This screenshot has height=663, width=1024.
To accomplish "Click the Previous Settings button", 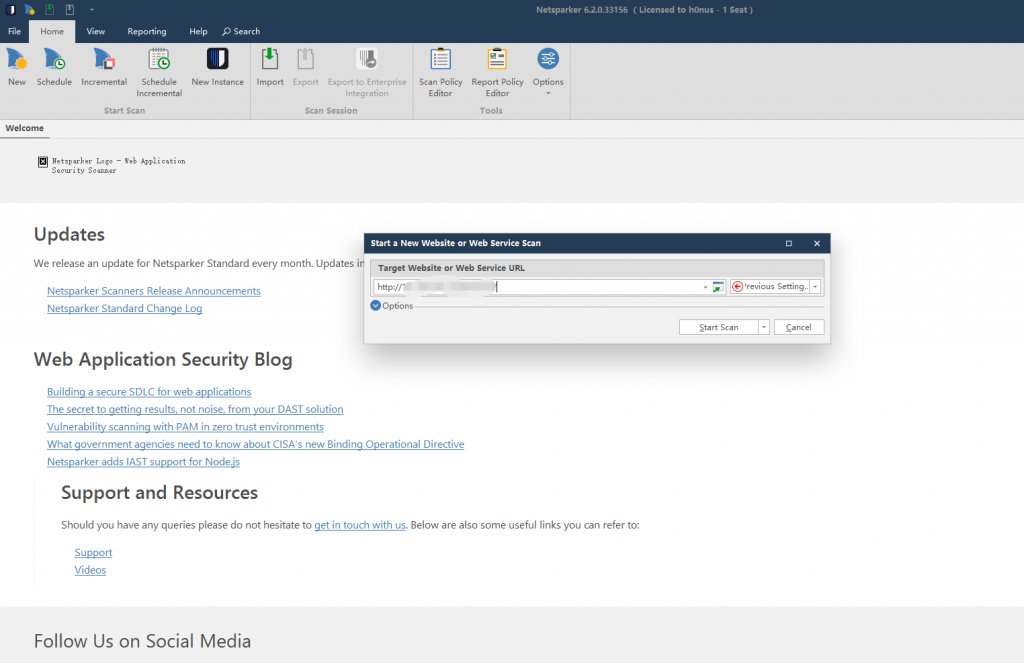I will [770, 287].
